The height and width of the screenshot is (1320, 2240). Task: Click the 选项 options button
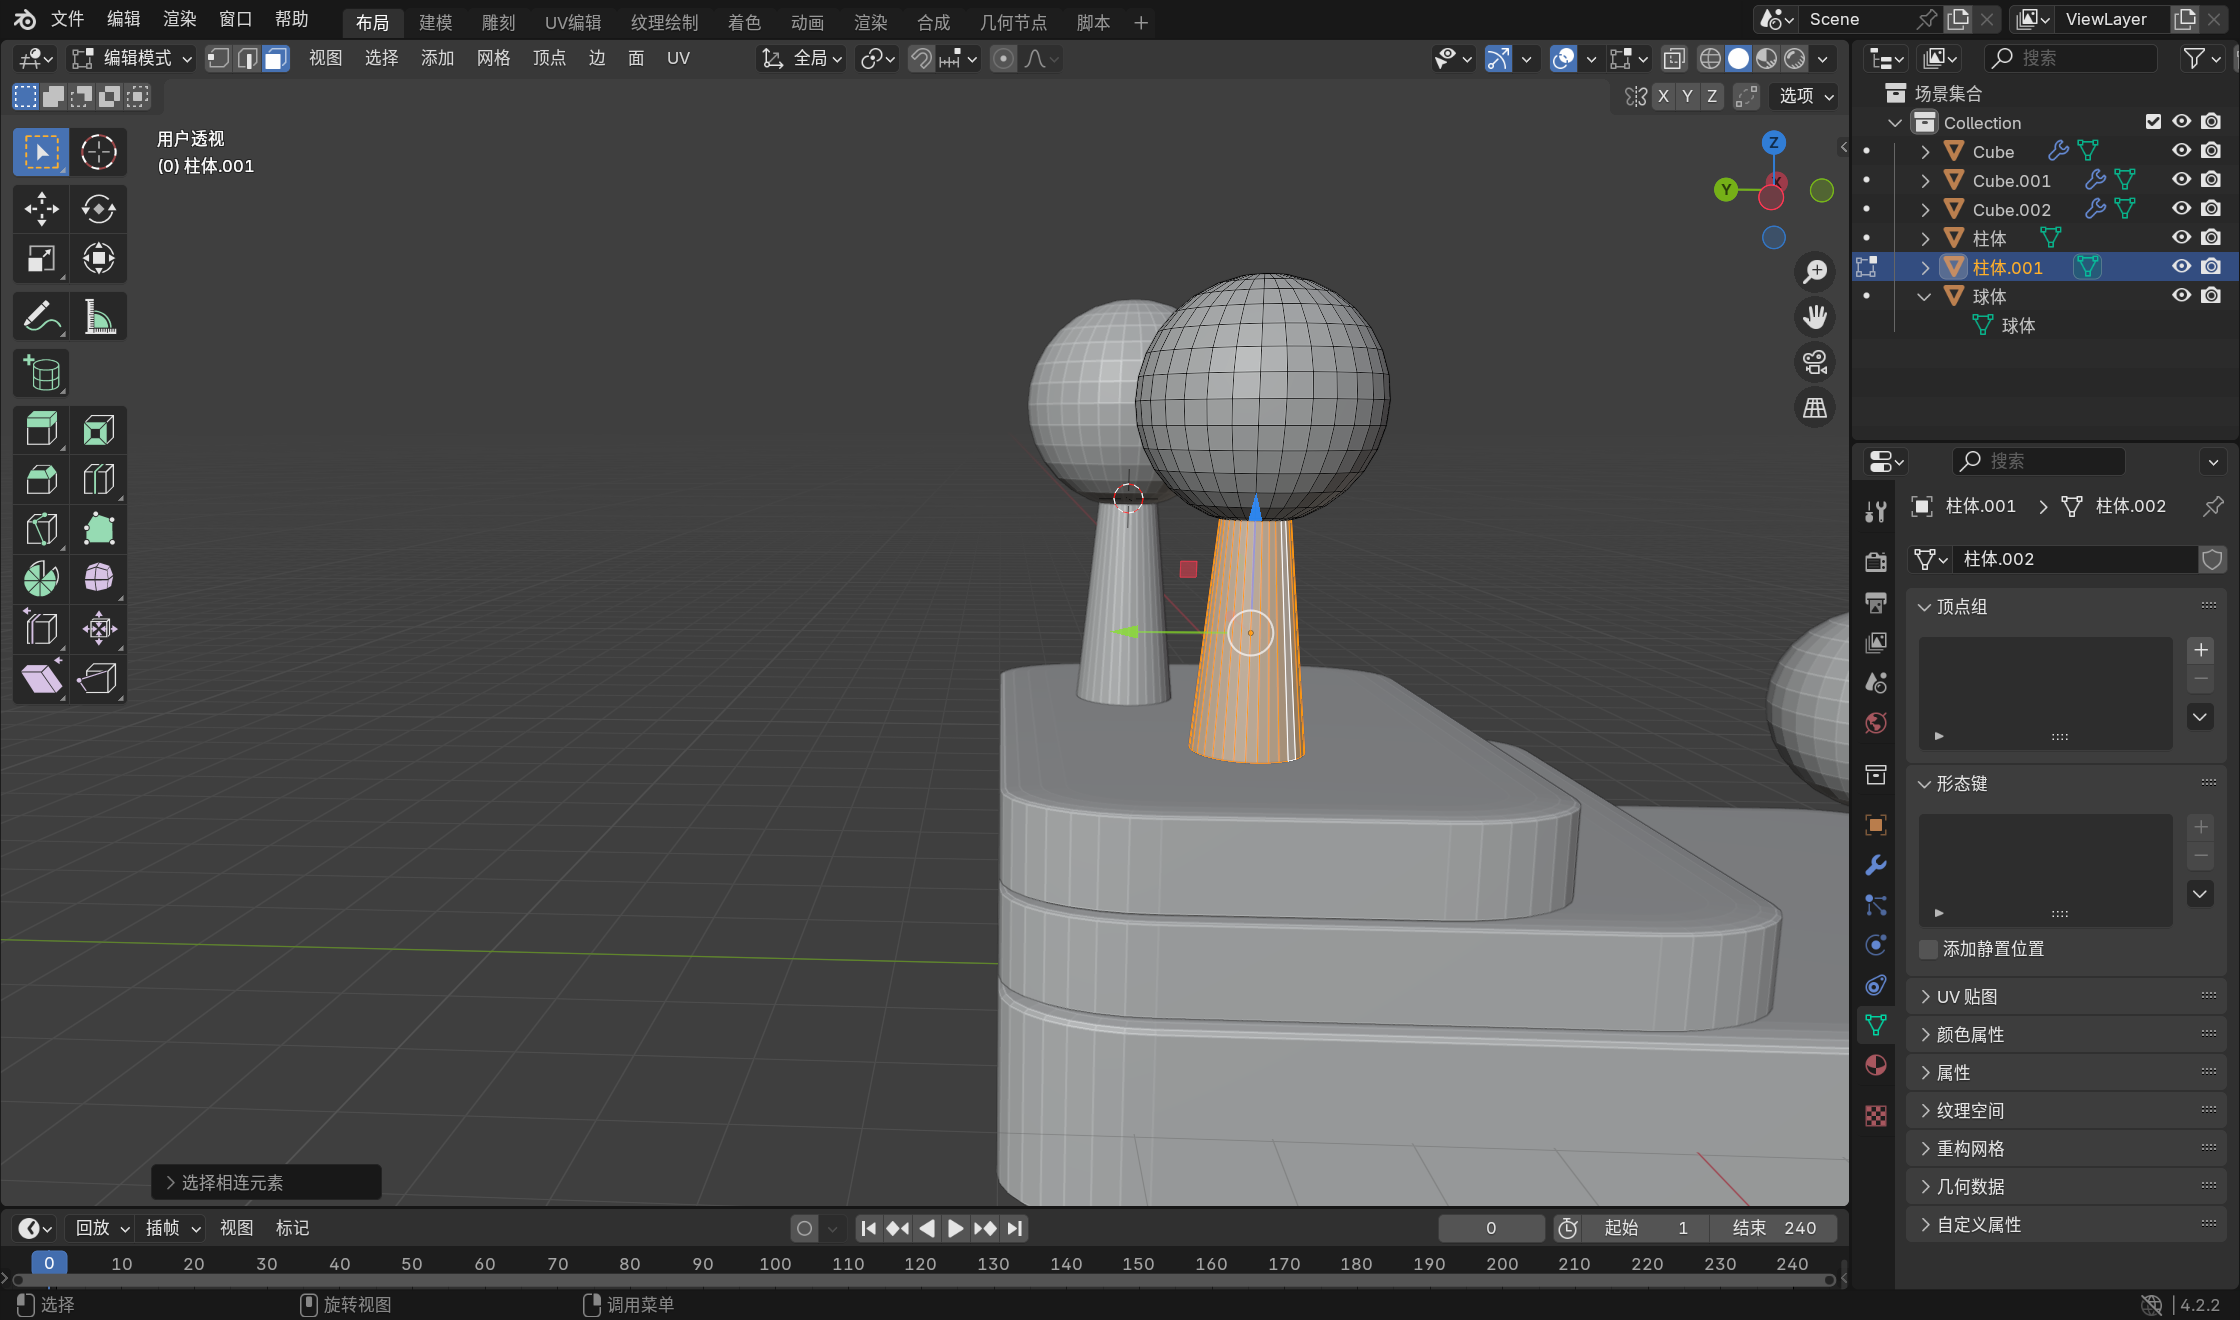pos(1805,96)
